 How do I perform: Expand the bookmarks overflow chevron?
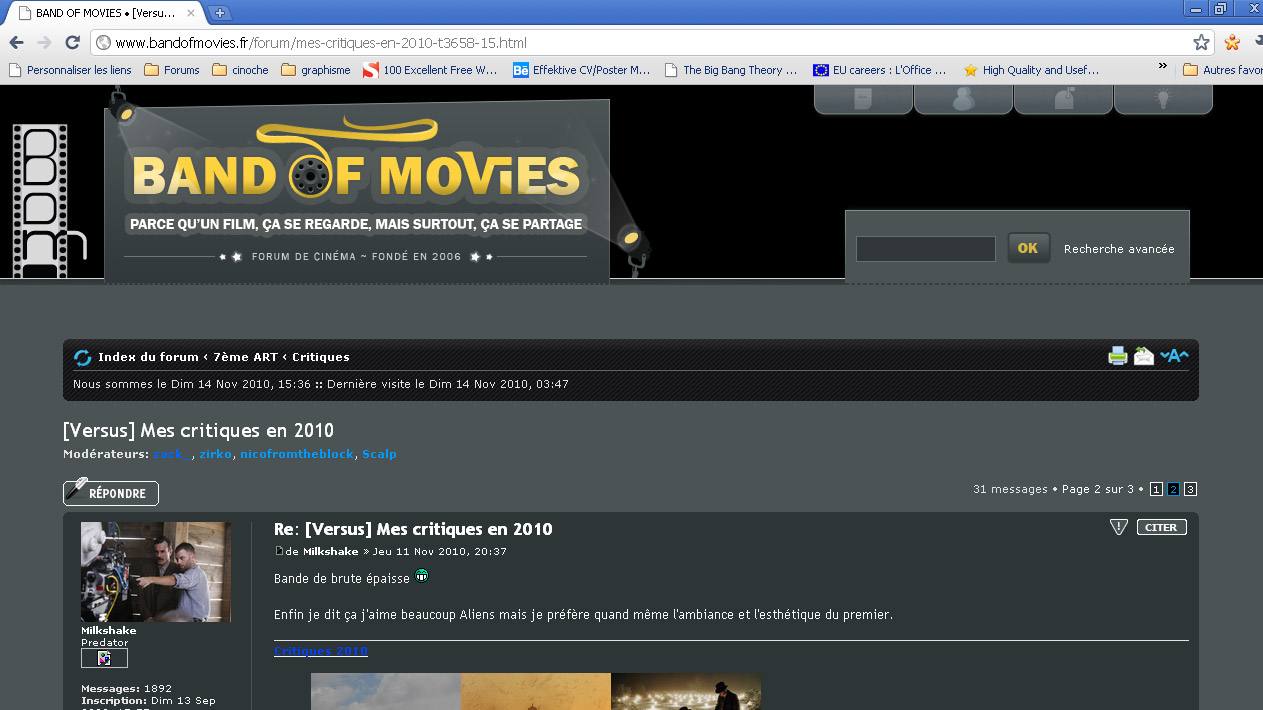click(x=1162, y=67)
